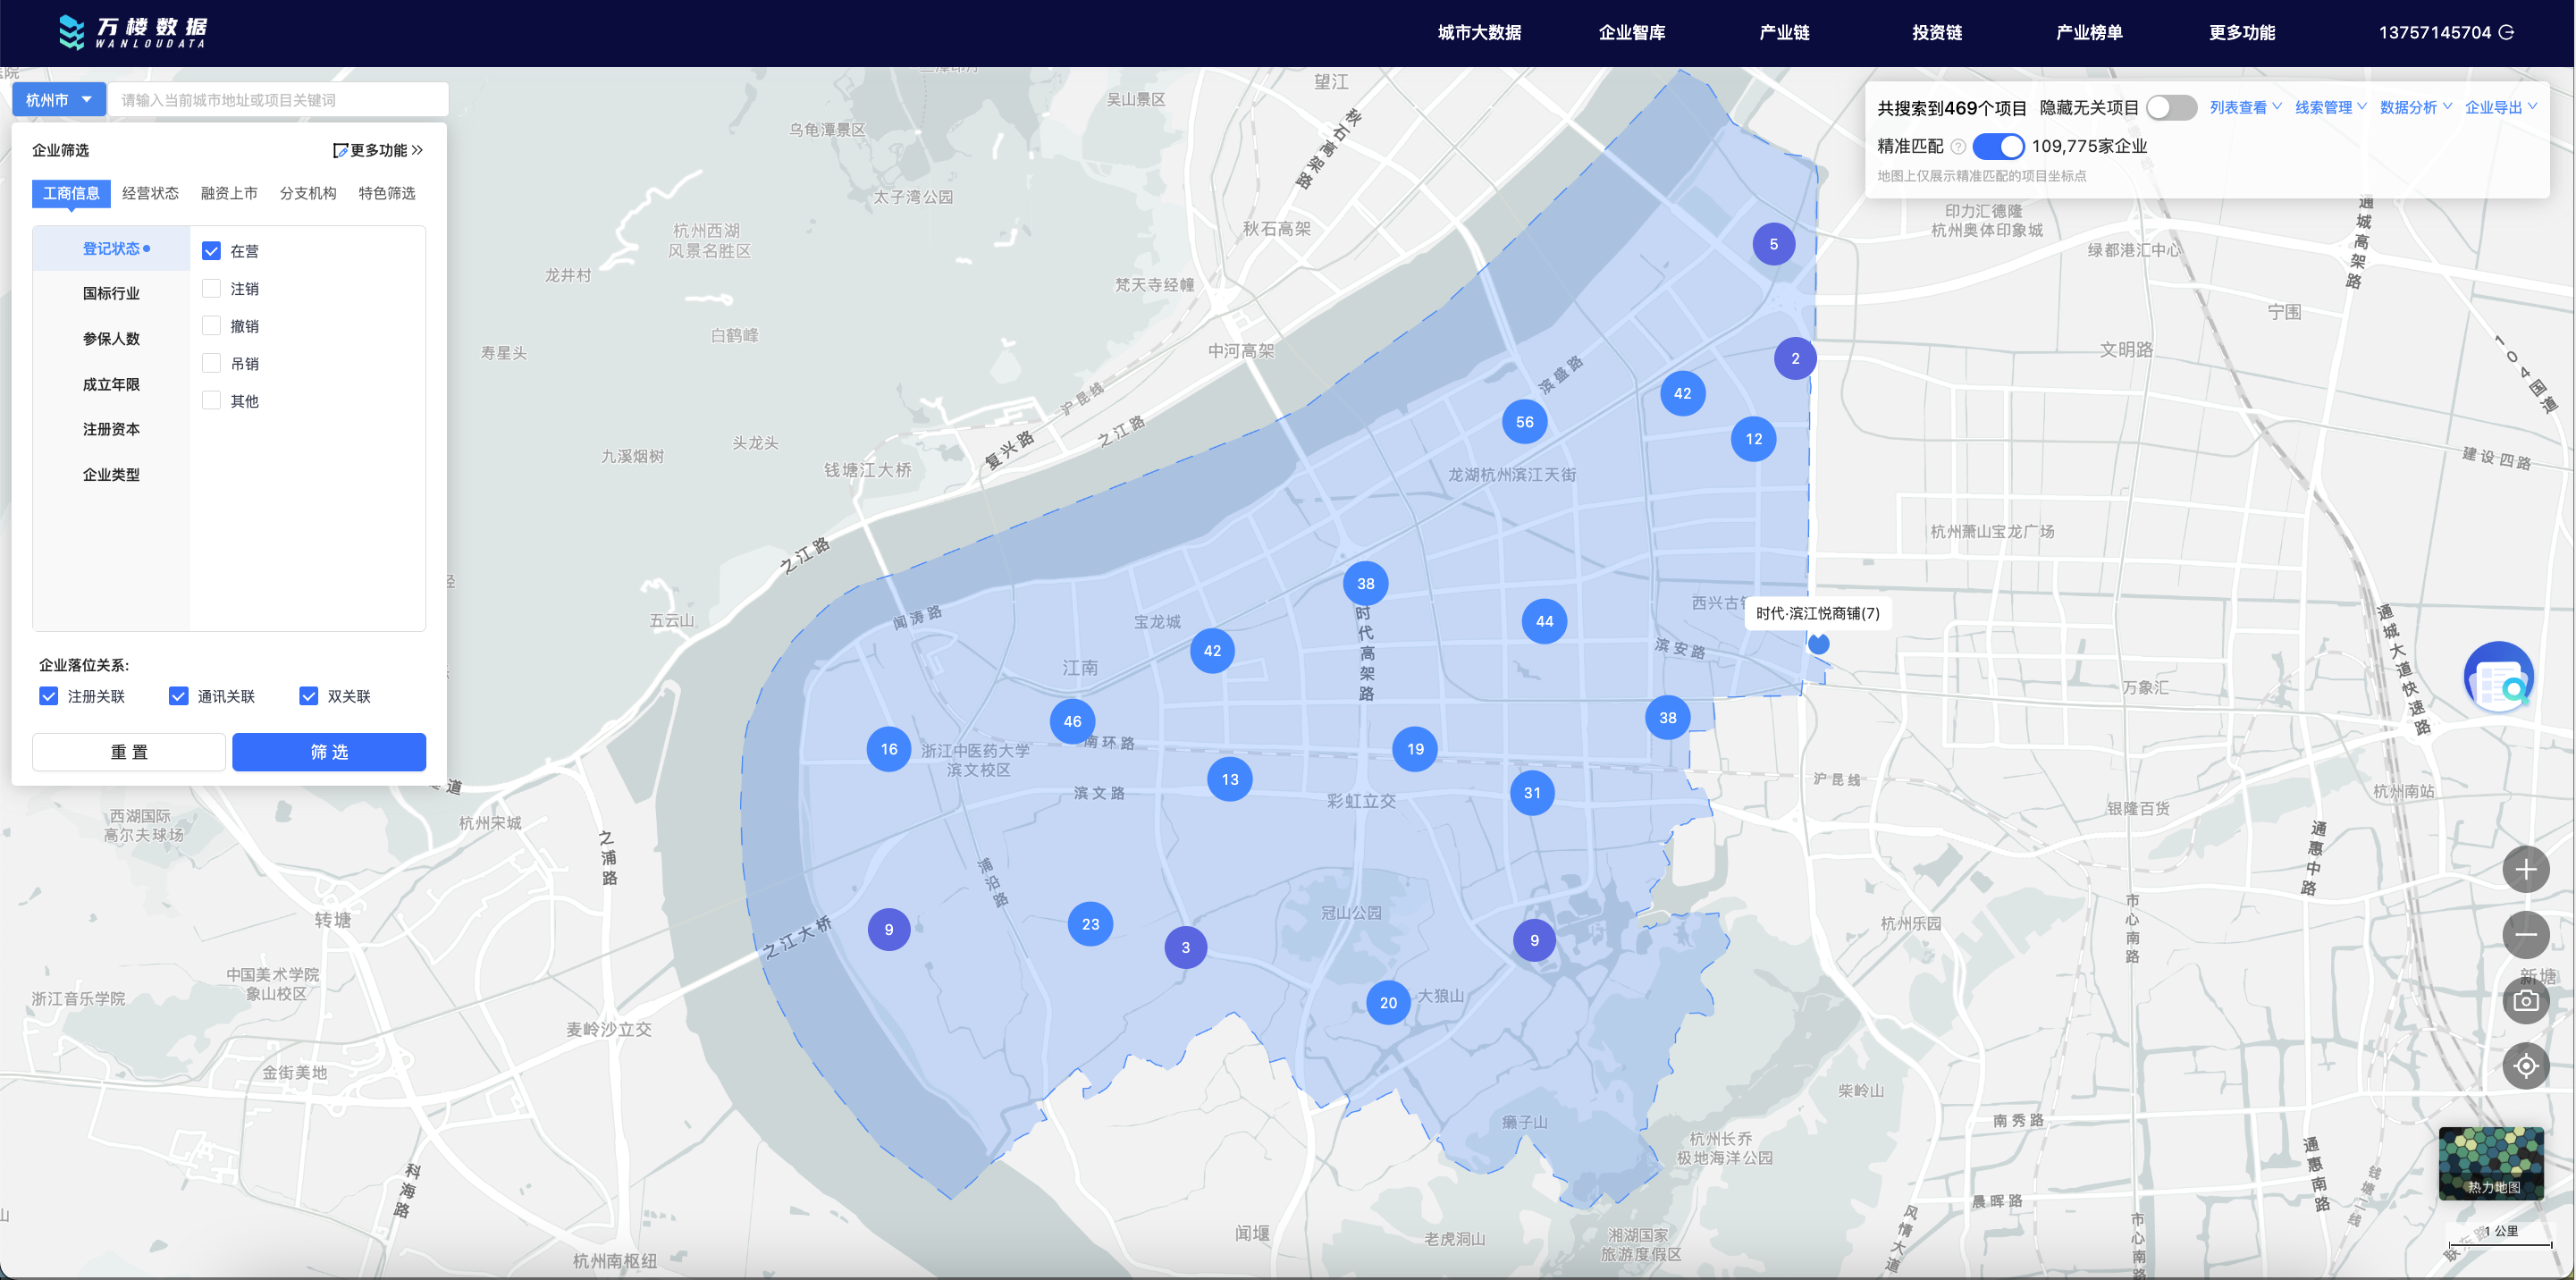This screenshot has width=2576, height=1280.
Task: Switch to the 融资上市 tab
Action: pyautogui.click(x=229, y=193)
